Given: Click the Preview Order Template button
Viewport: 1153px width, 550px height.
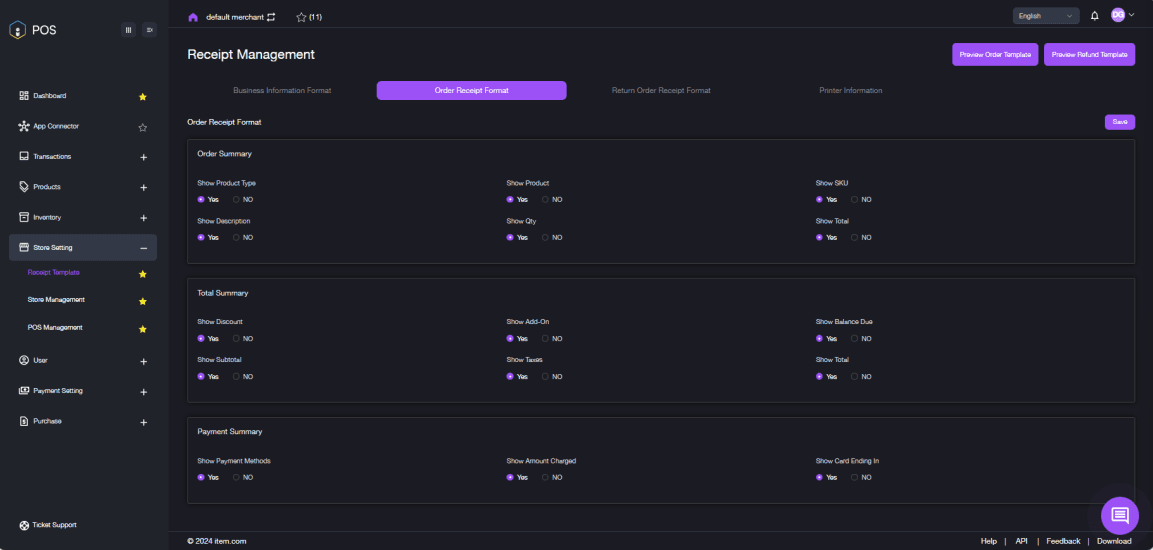Looking at the screenshot, I should [995, 54].
